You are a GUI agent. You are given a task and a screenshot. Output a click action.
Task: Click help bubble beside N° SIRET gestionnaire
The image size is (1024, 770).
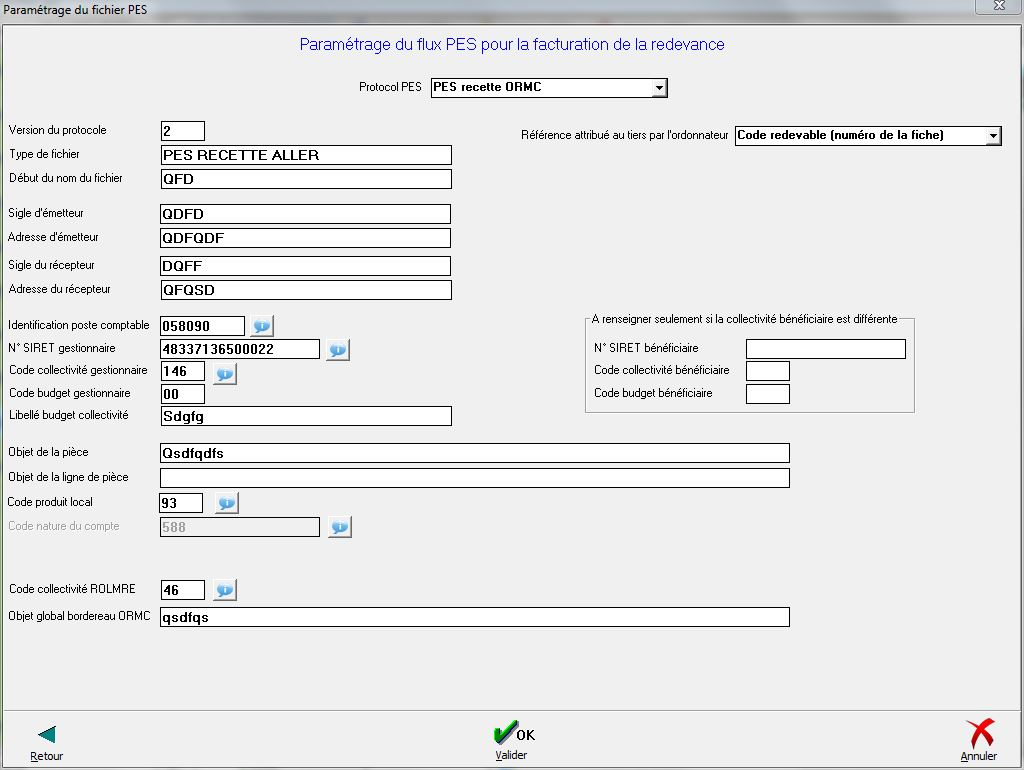point(338,350)
